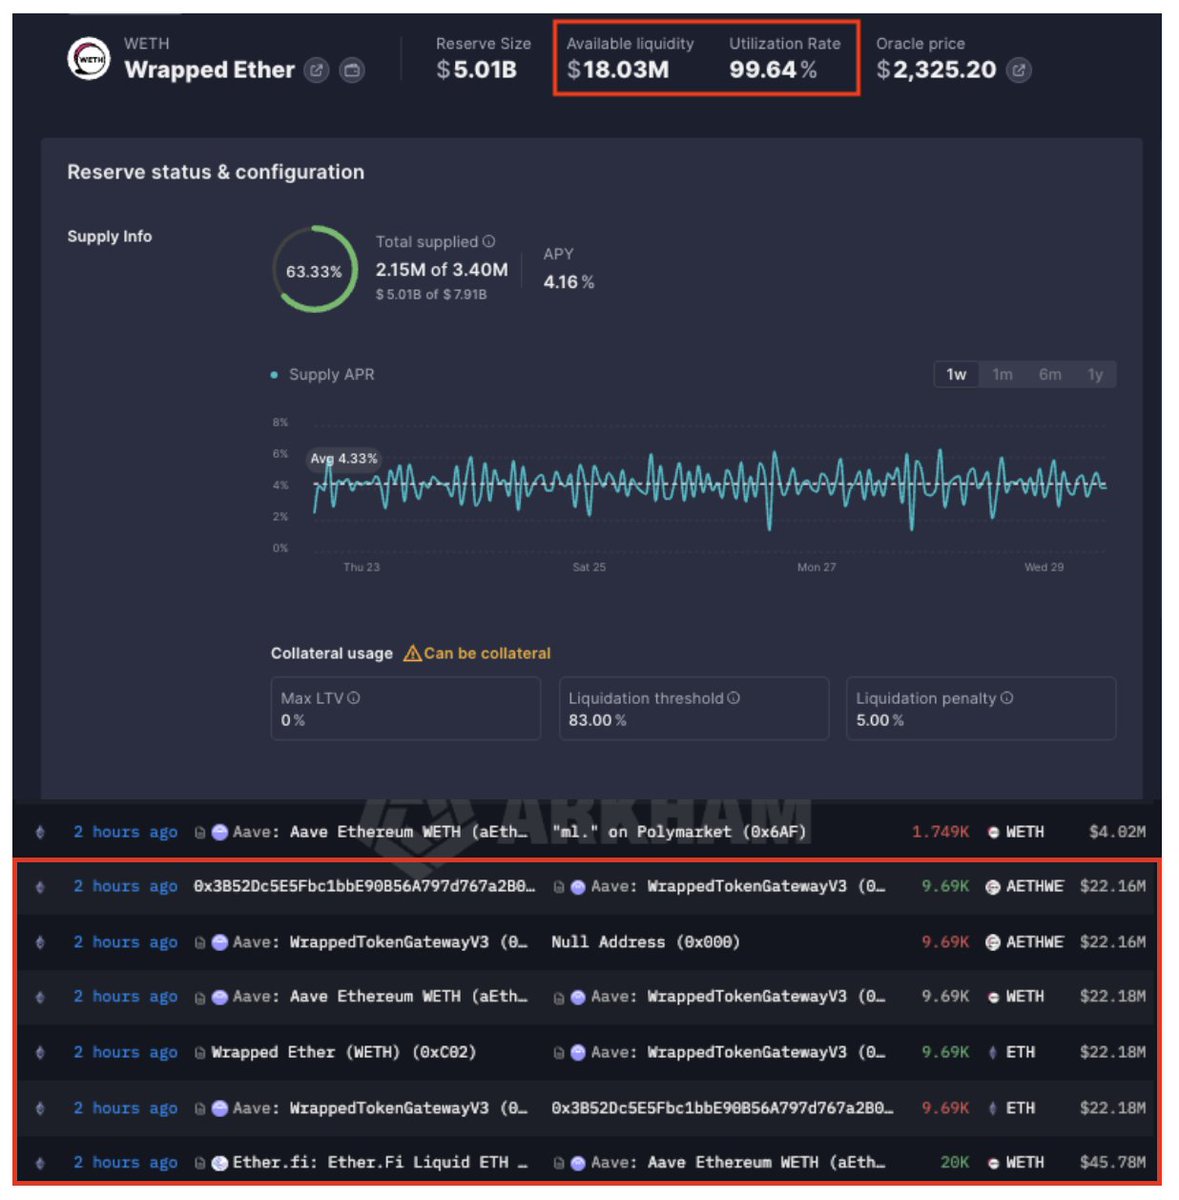This screenshot has height=1200, width=1179.
Task: Click the $4.02M value in the Polymarket row
Action: click(1117, 832)
